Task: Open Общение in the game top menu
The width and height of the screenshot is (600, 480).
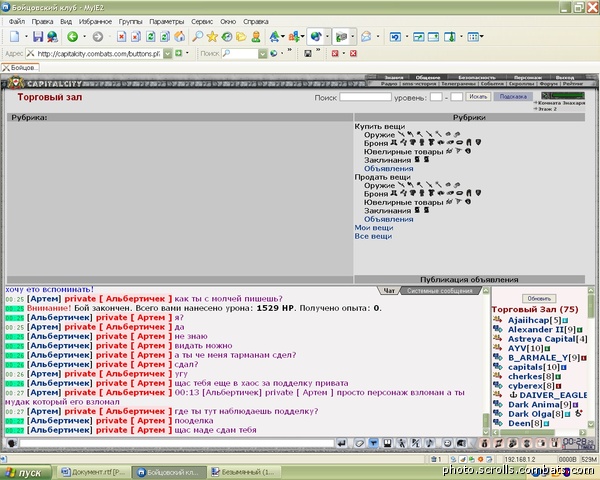Action: [x=428, y=77]
